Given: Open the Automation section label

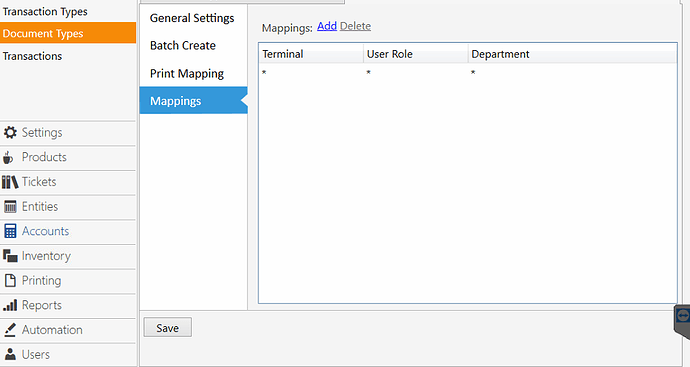Looking at the screenshot, I should coord(52,330).
